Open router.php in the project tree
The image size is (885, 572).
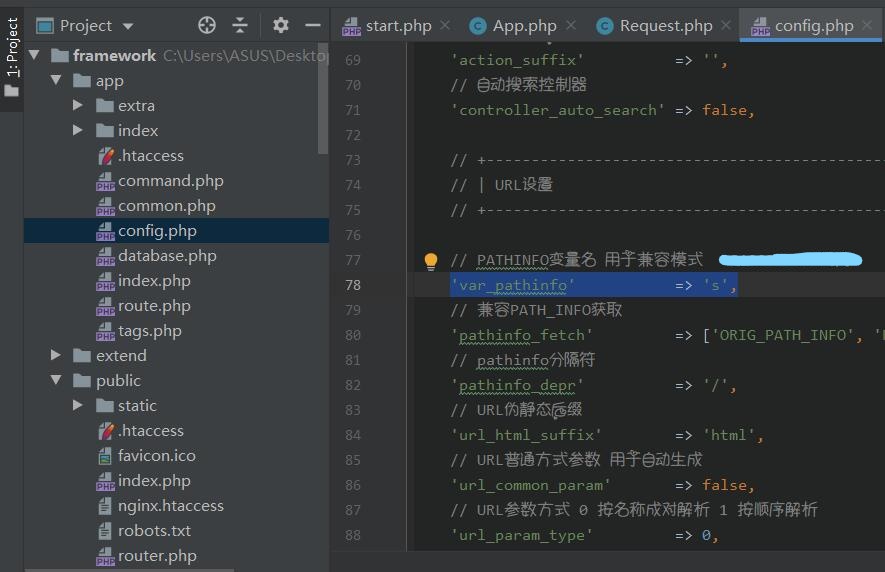[x=157, y=556]
